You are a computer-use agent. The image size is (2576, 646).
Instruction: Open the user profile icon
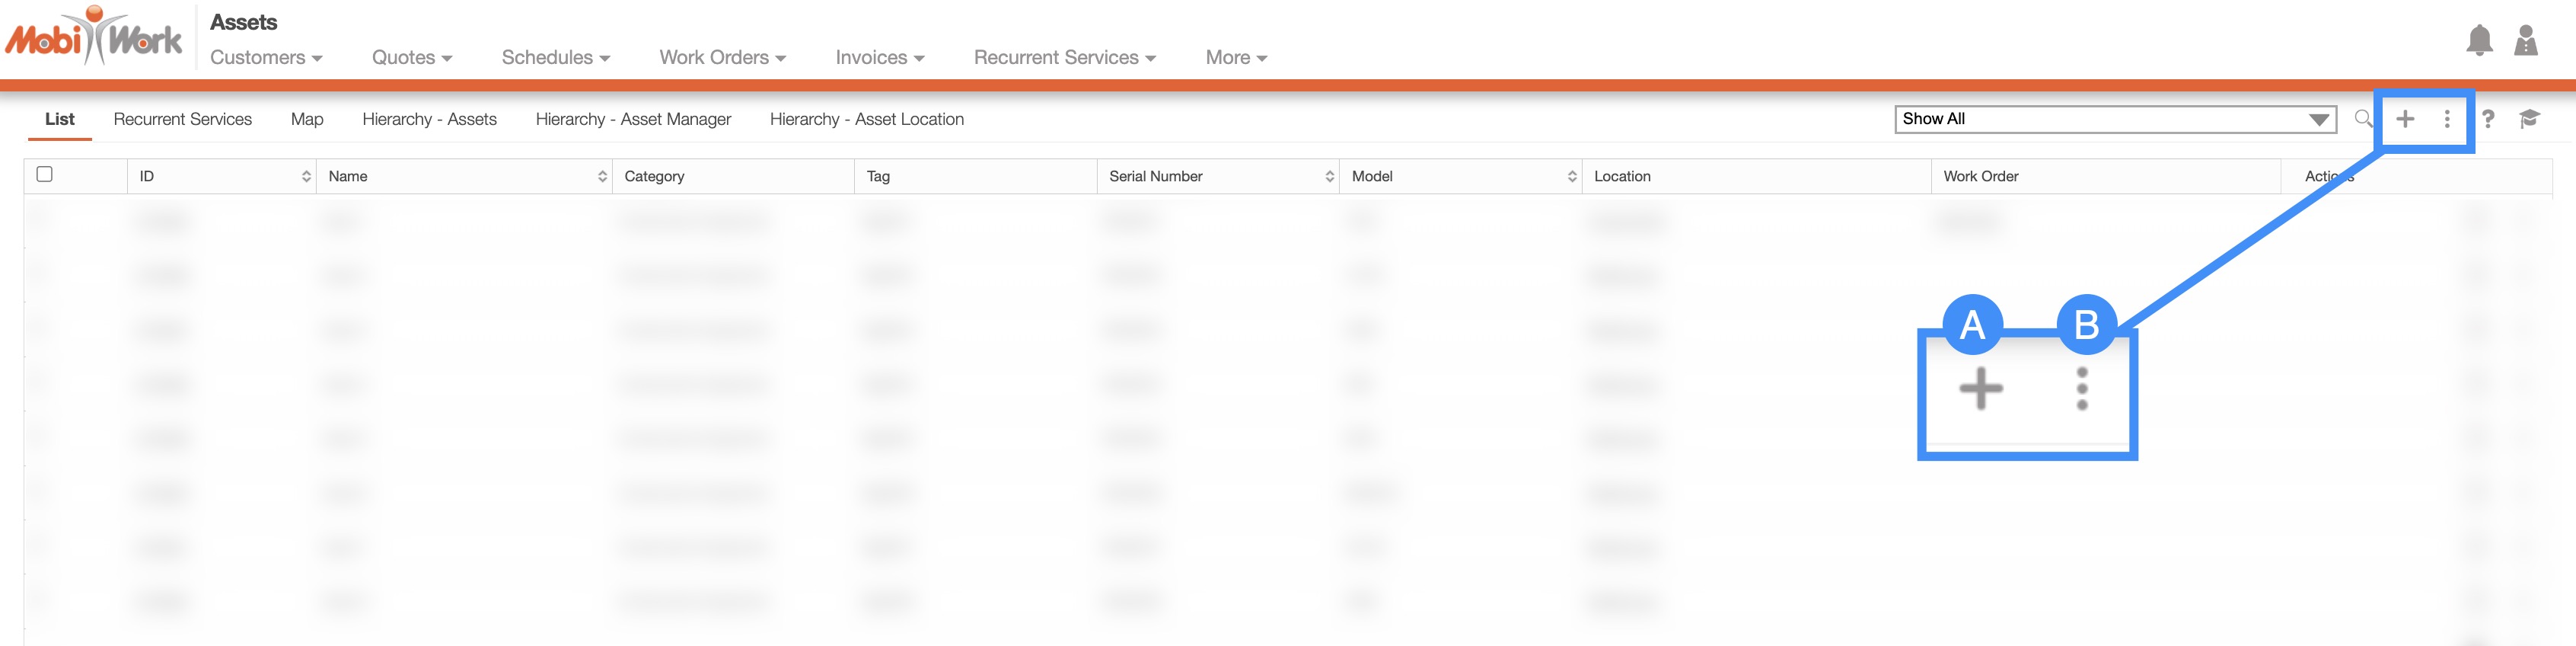coord(2526,41)
